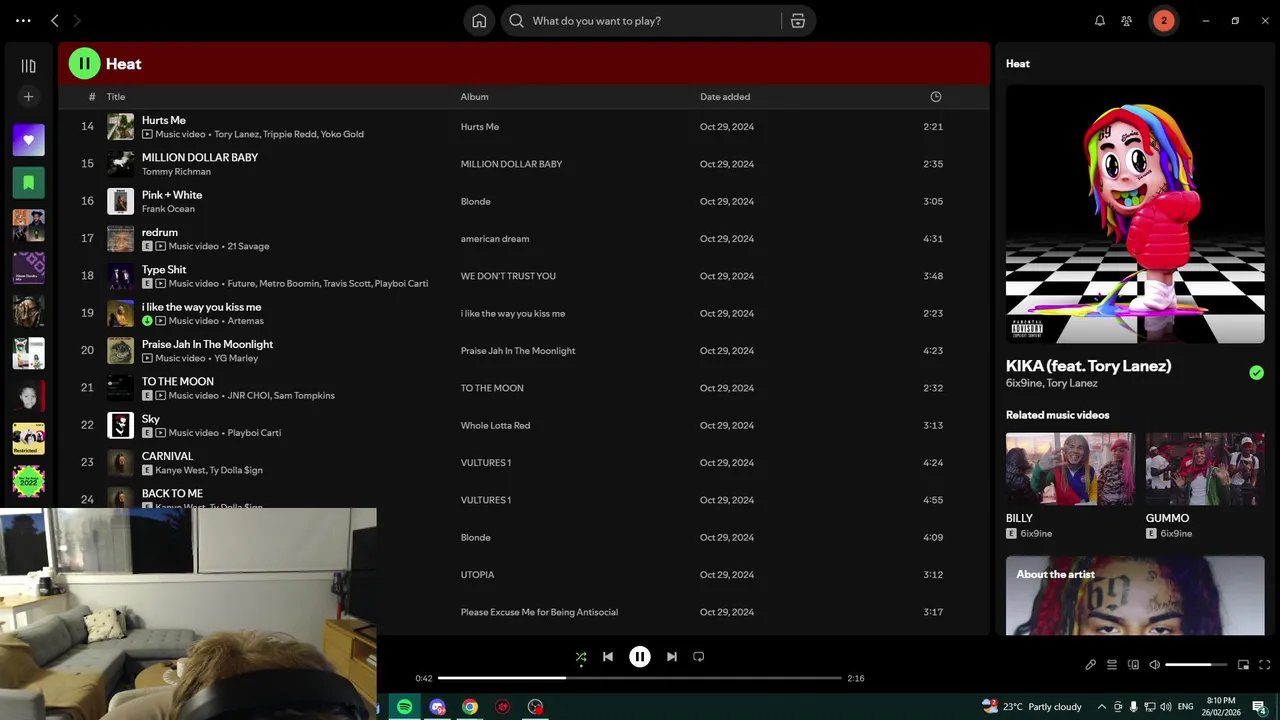Open the About the artist card
Screen dimensions: 1280x720
pos(1135,596)
